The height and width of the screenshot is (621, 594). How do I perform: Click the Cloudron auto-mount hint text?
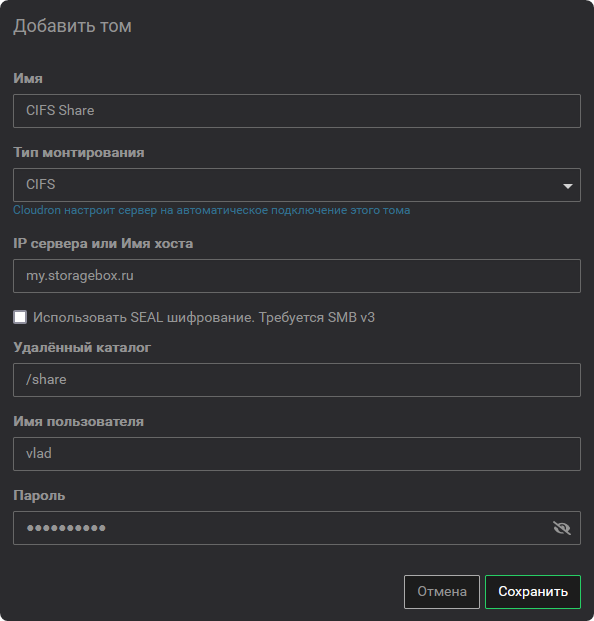[211, 210]
